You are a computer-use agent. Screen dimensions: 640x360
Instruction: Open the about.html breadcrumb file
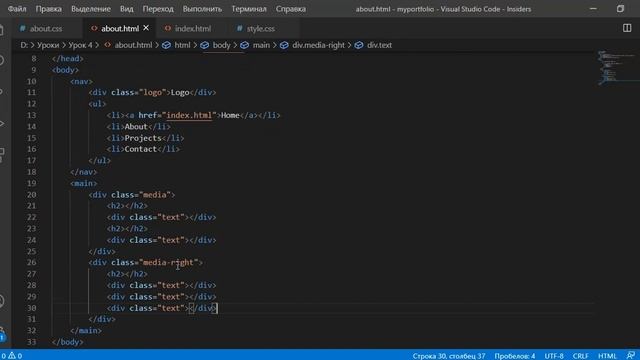tap(133, 45)
